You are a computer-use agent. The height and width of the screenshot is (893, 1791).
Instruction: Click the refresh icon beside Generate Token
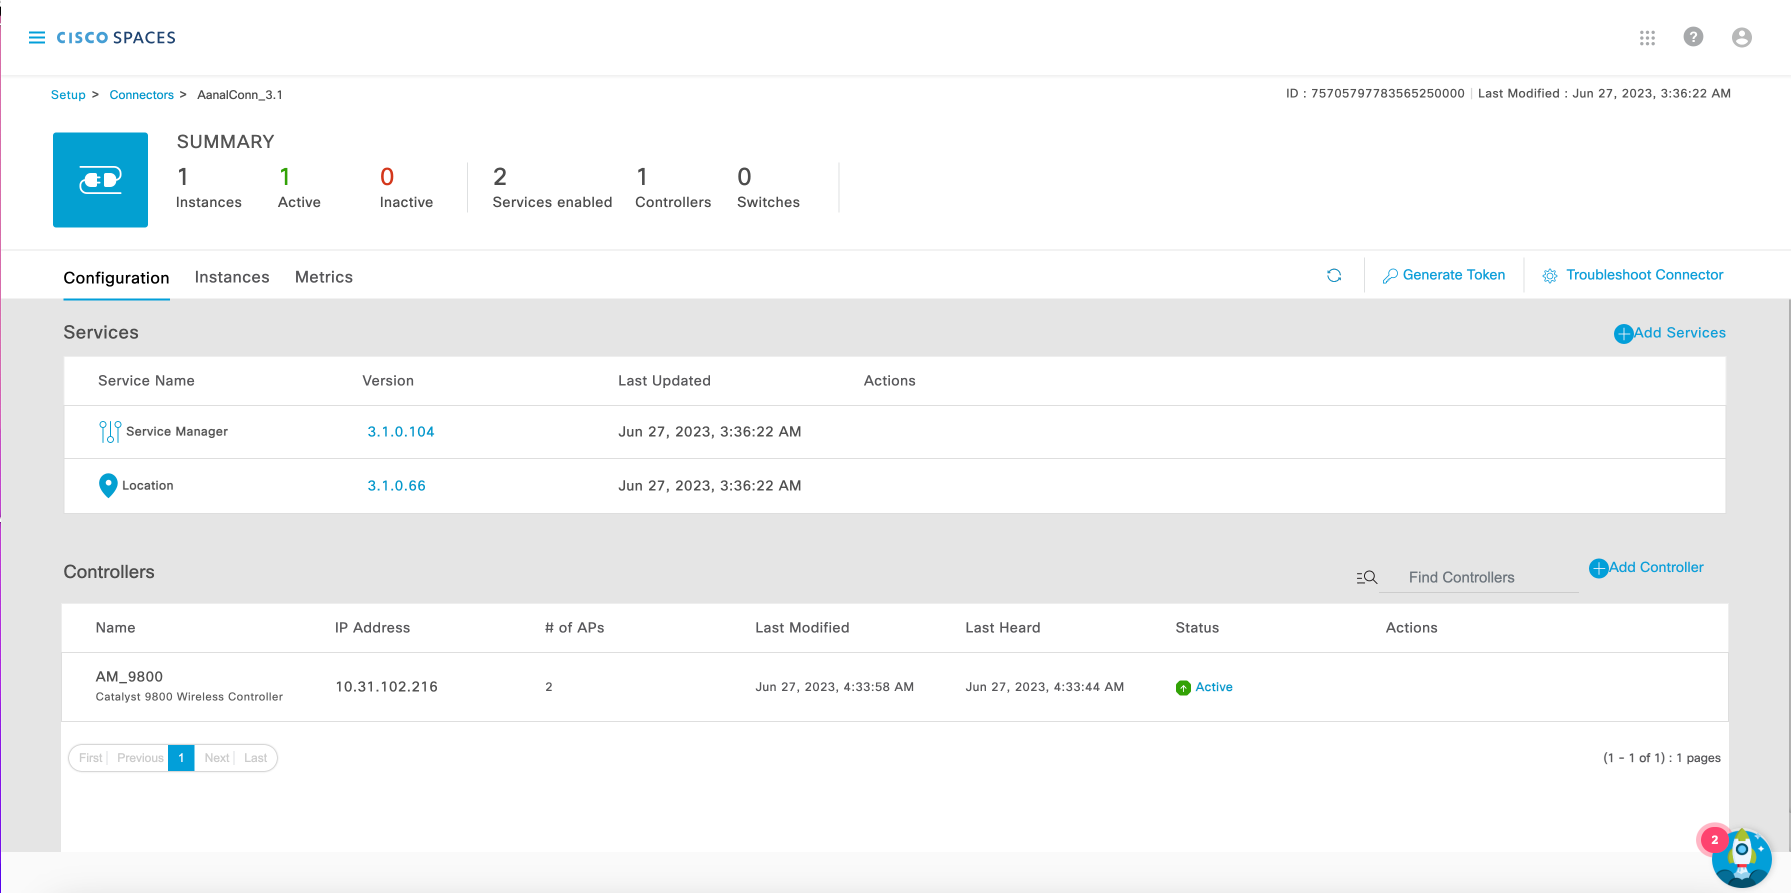click(x=1334, y=276)
